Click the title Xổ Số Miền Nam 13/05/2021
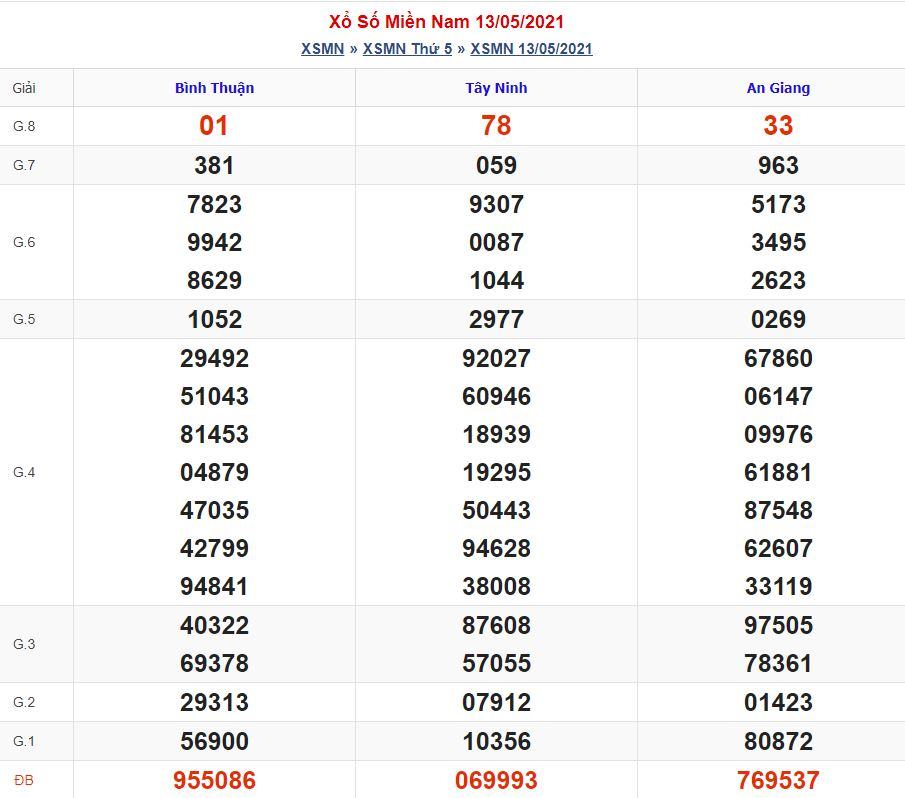 [x=446, y=21]
